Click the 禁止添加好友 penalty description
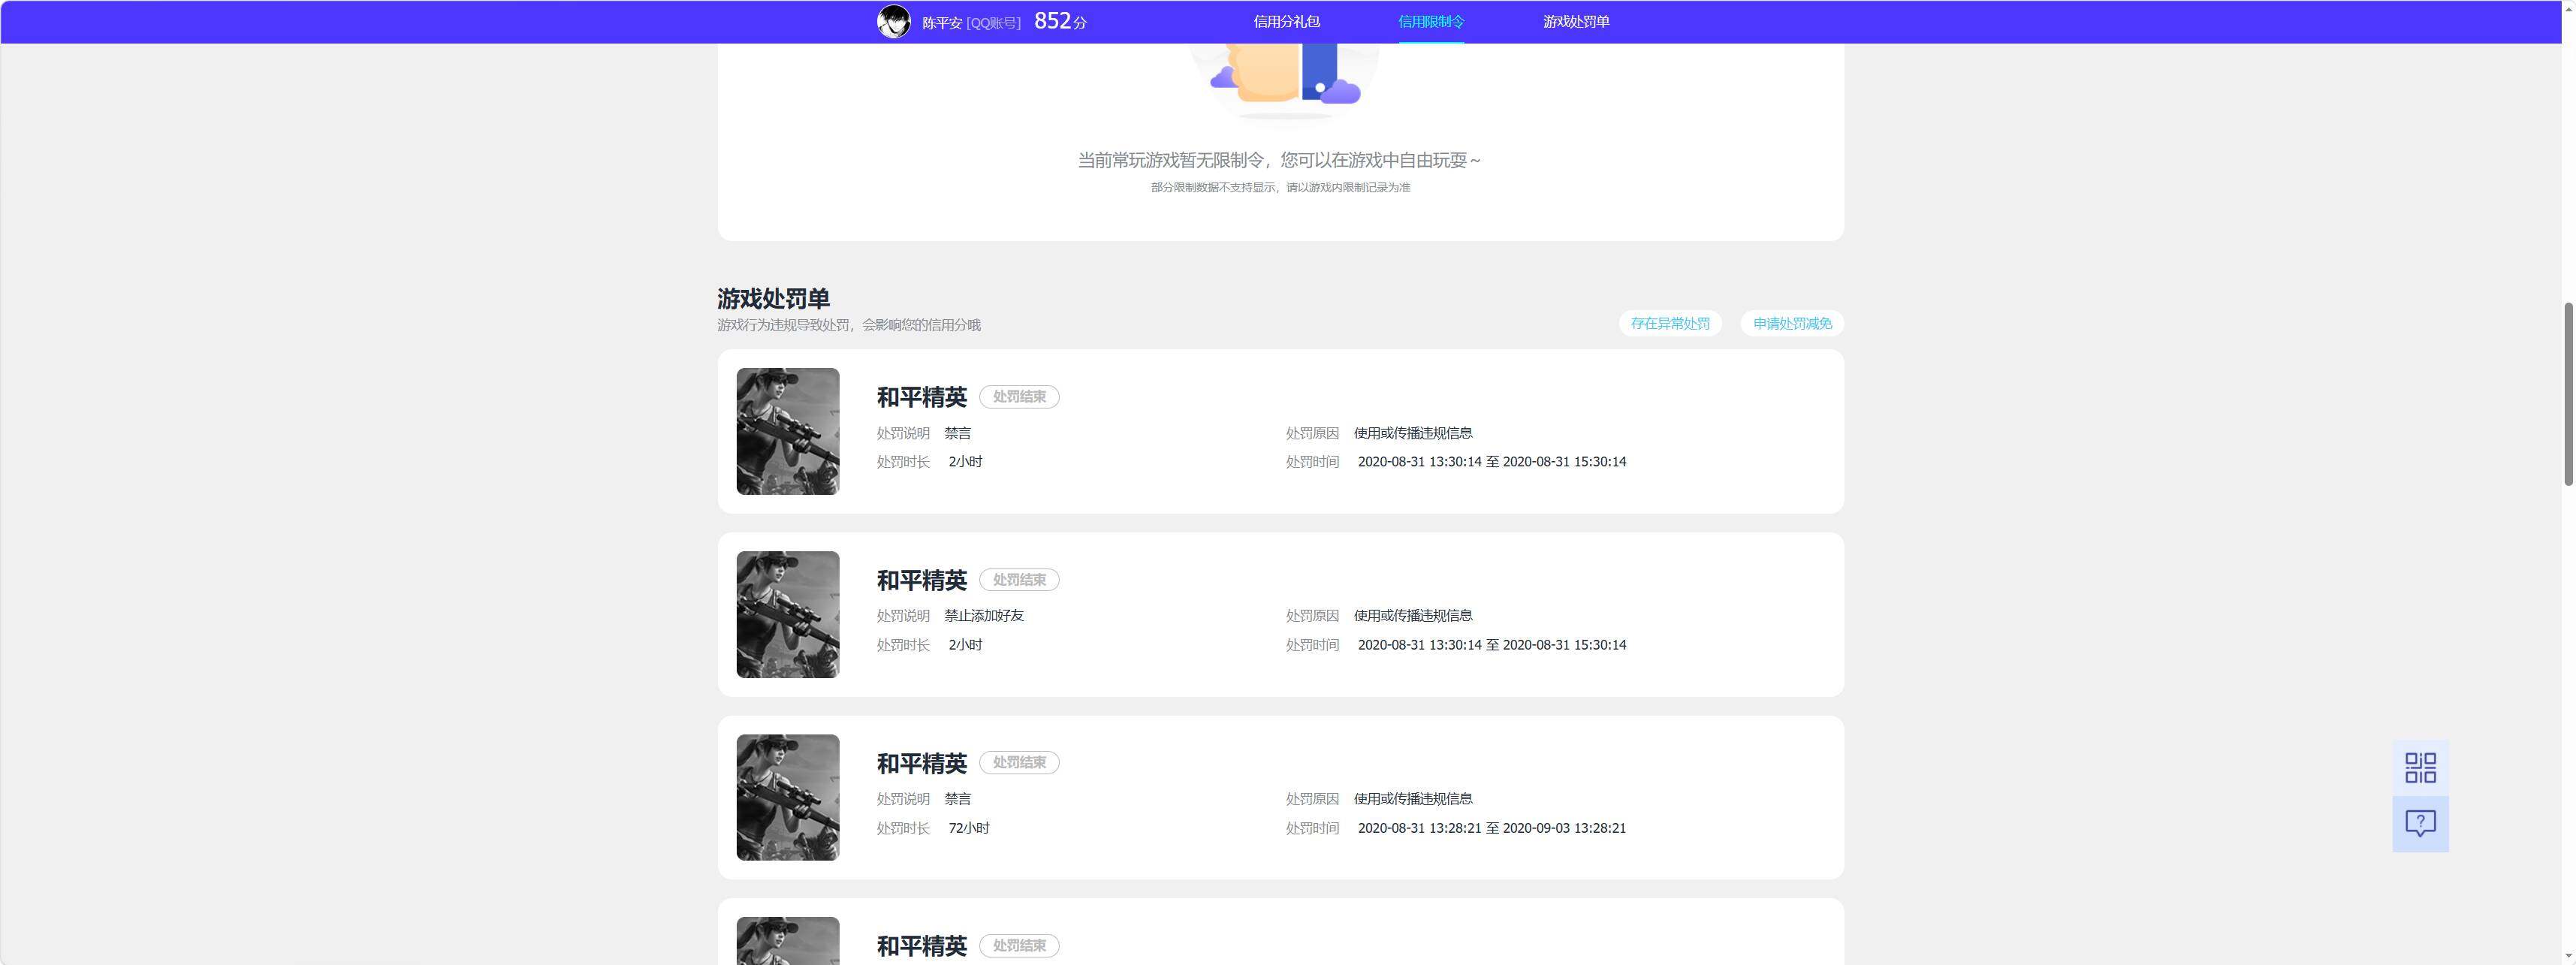 (984, 615)
